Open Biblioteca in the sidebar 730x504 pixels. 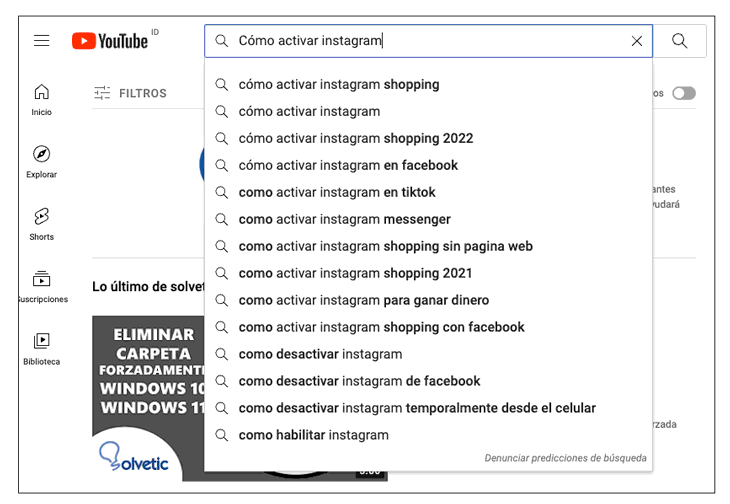click(x=41, y=348)
